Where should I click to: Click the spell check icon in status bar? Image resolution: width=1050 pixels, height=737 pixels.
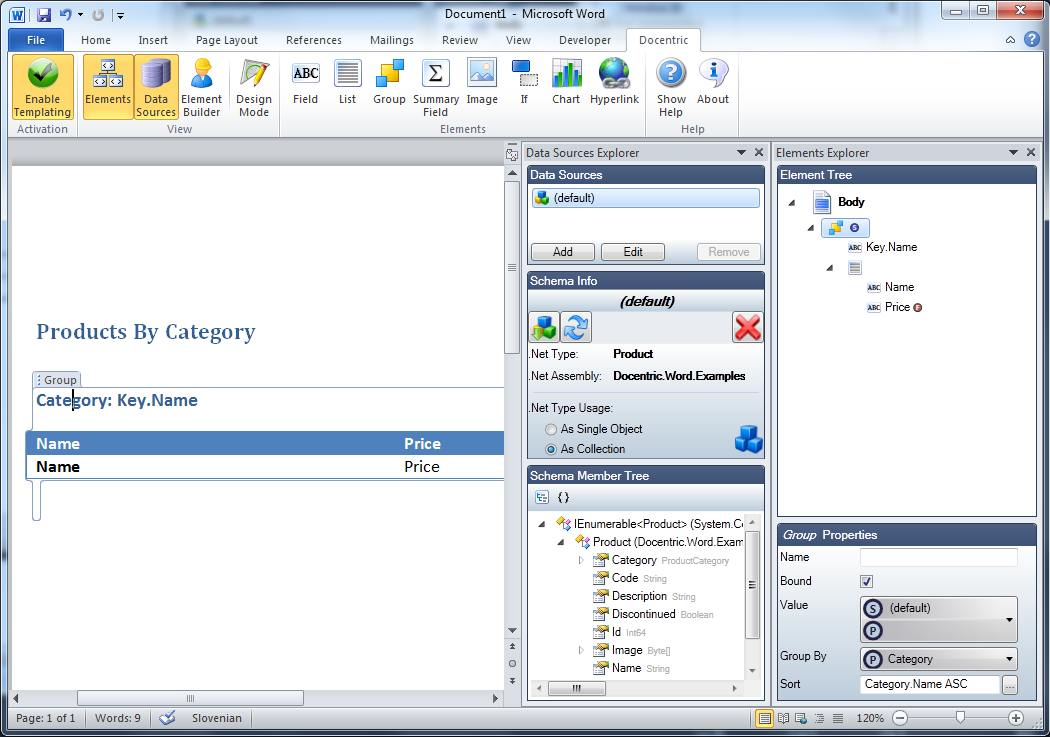click(167, 718)
